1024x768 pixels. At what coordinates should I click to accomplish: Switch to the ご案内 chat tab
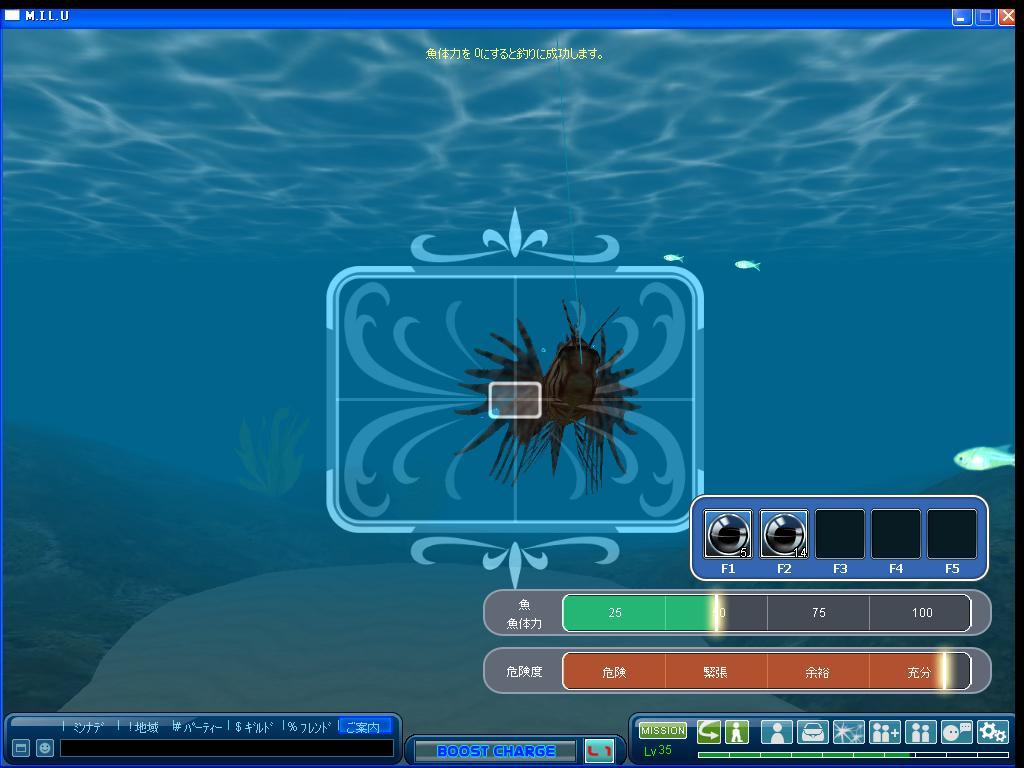[x=363, y=727]
